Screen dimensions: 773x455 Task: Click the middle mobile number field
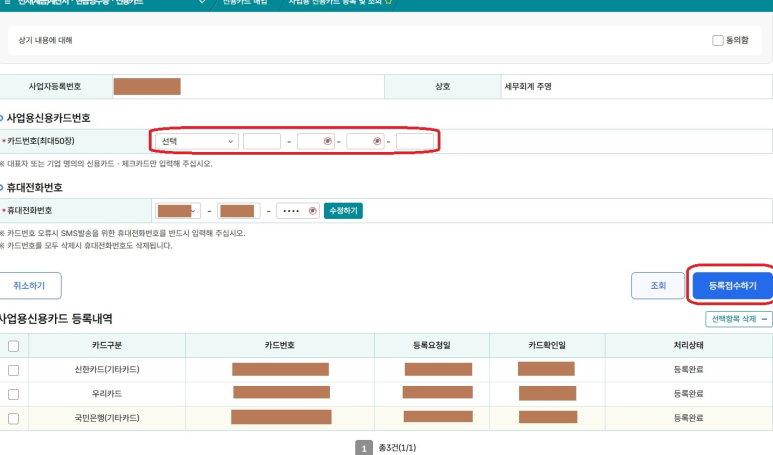click(x=239, y=211)
